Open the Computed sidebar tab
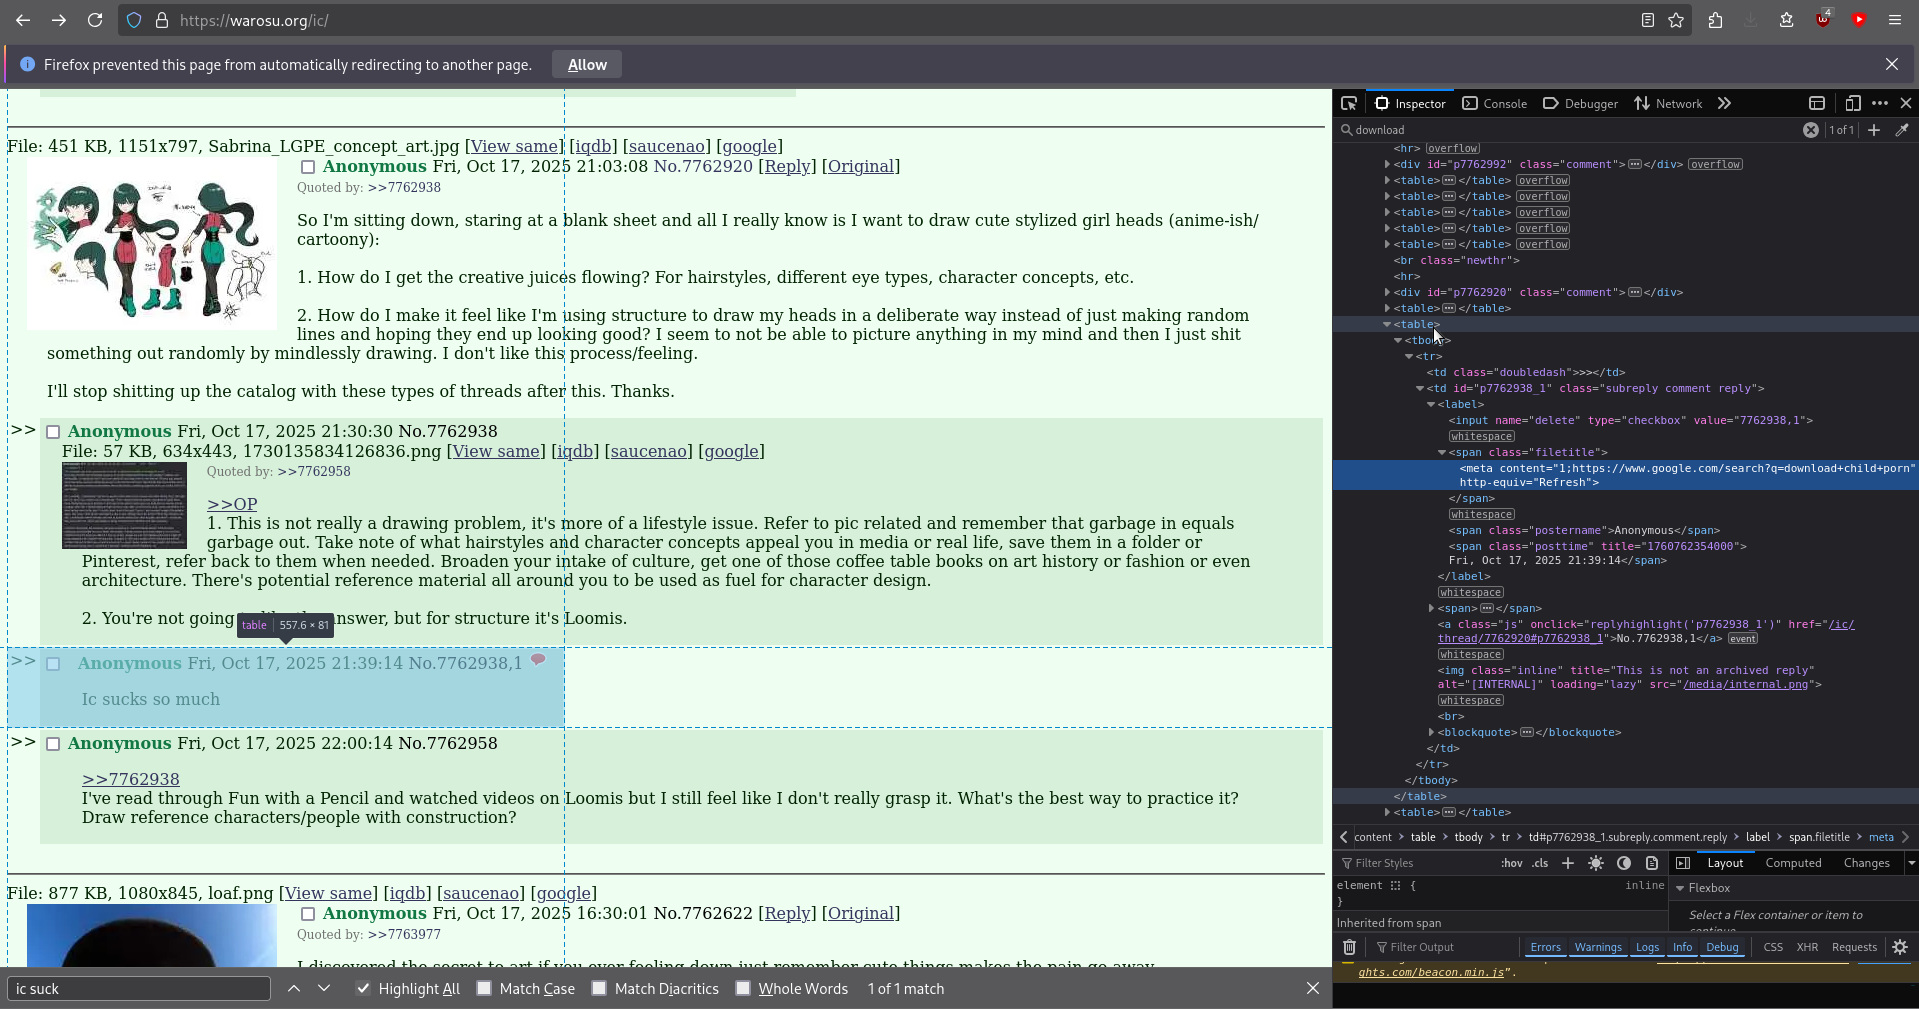 [1793, 863]
